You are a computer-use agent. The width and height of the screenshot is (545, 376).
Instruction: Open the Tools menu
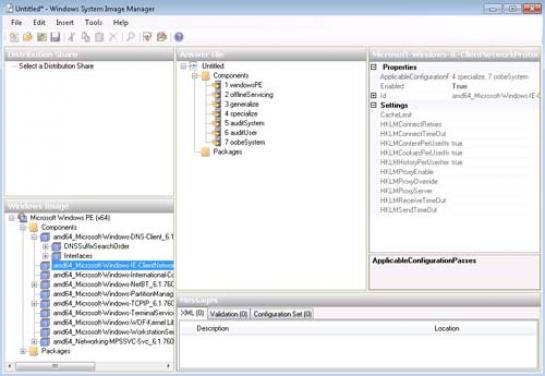click(x=93, y=23)
